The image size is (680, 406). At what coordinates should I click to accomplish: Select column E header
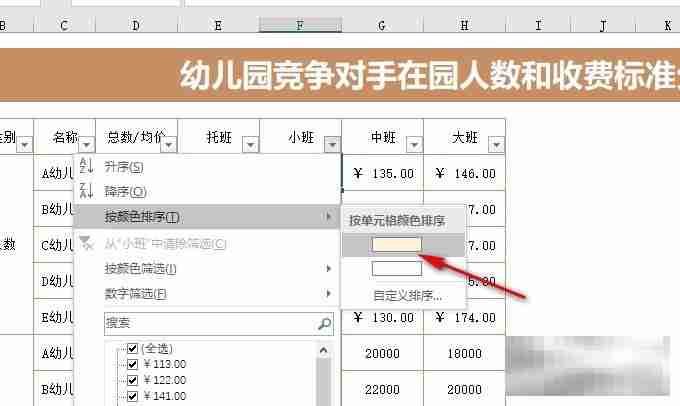click(x=218, y=25)
